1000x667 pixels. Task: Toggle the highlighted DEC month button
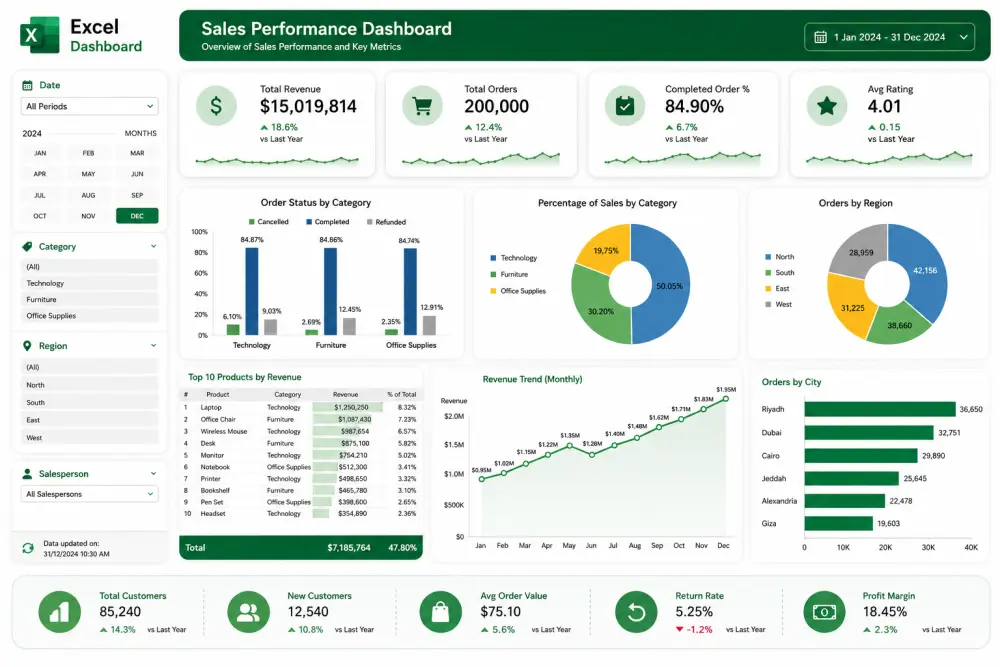[x=137, y=216]
